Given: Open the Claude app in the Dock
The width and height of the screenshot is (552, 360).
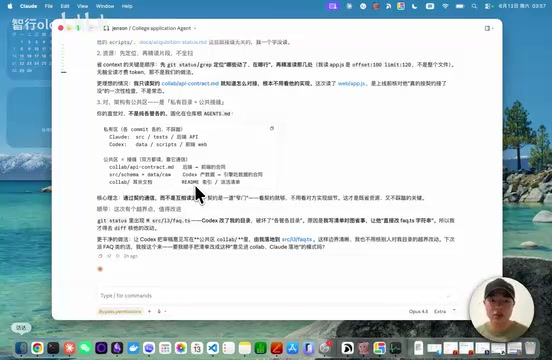Looking at the screenshot, I should [69, 348].
